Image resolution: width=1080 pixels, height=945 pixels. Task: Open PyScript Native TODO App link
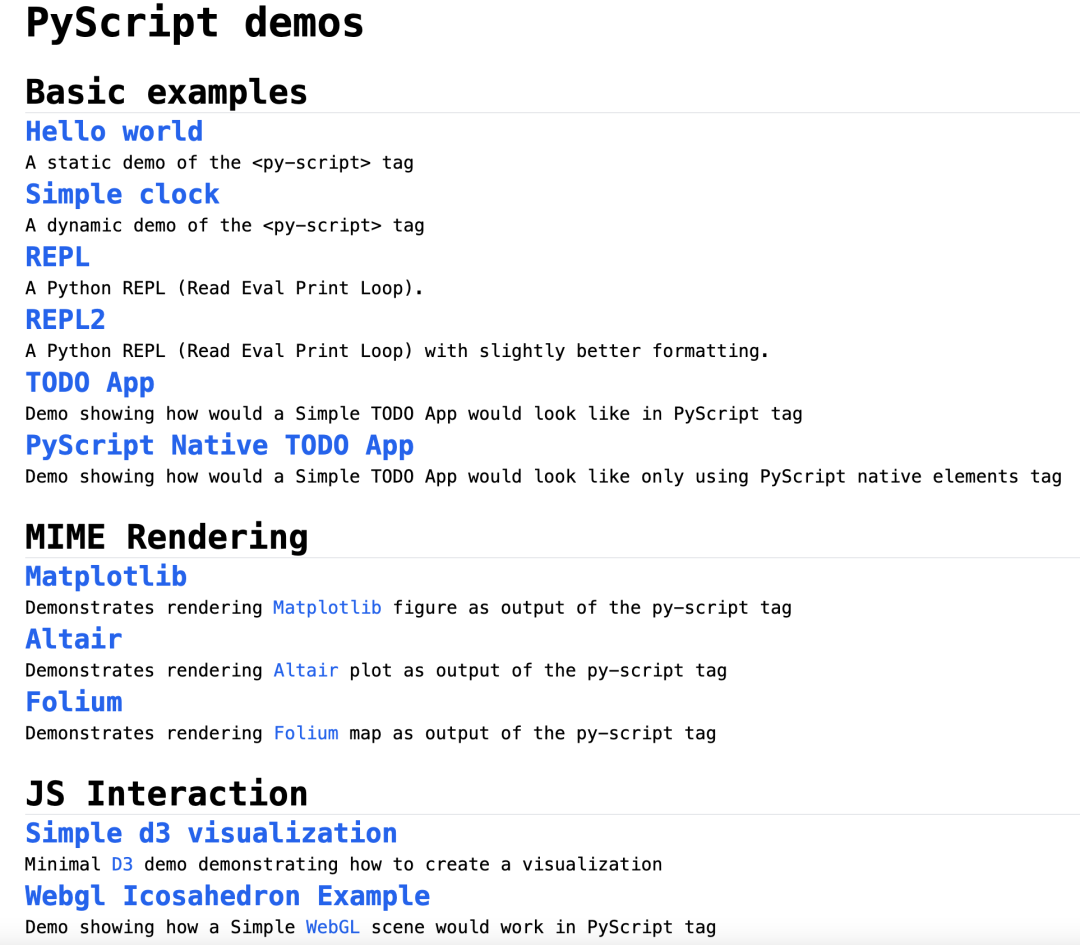click(x=220, y=446)
